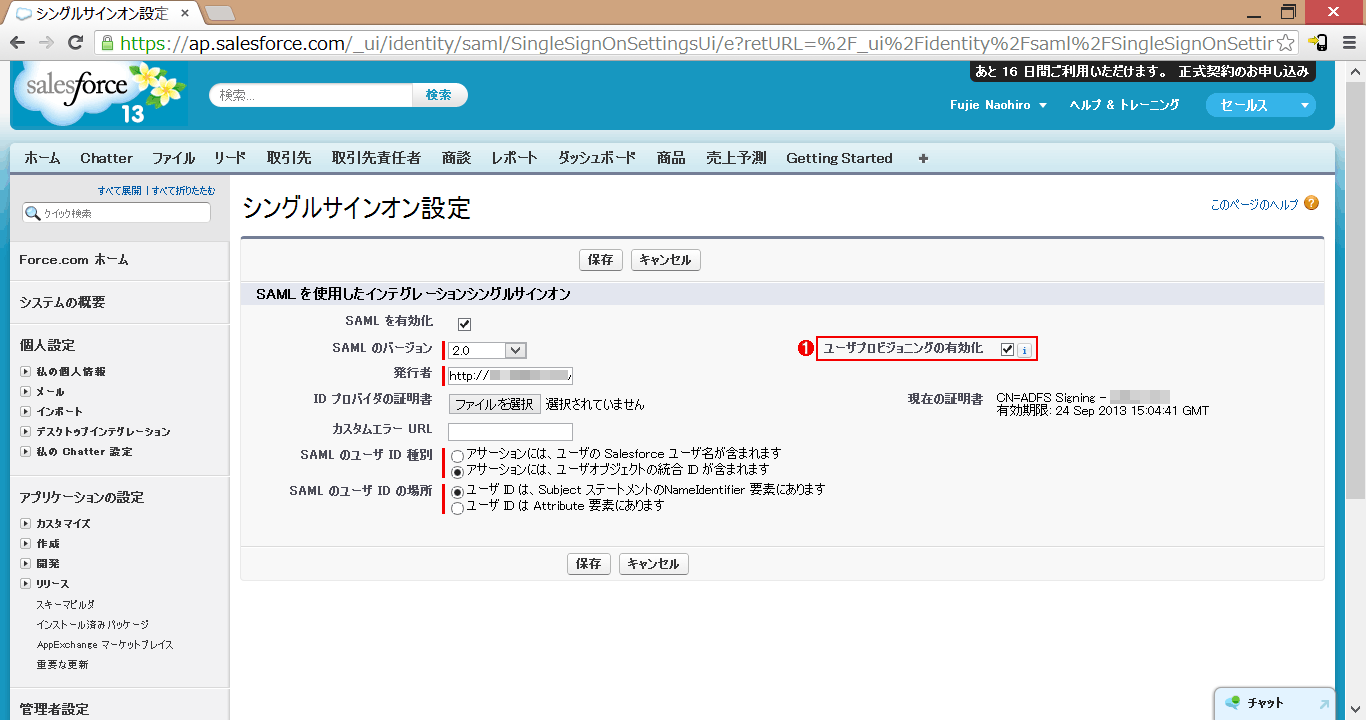This screenshot has width=1366, height=720.
Task: Open help via the orange question icon
Action: pyautogui.click(x=1311, y=203)
